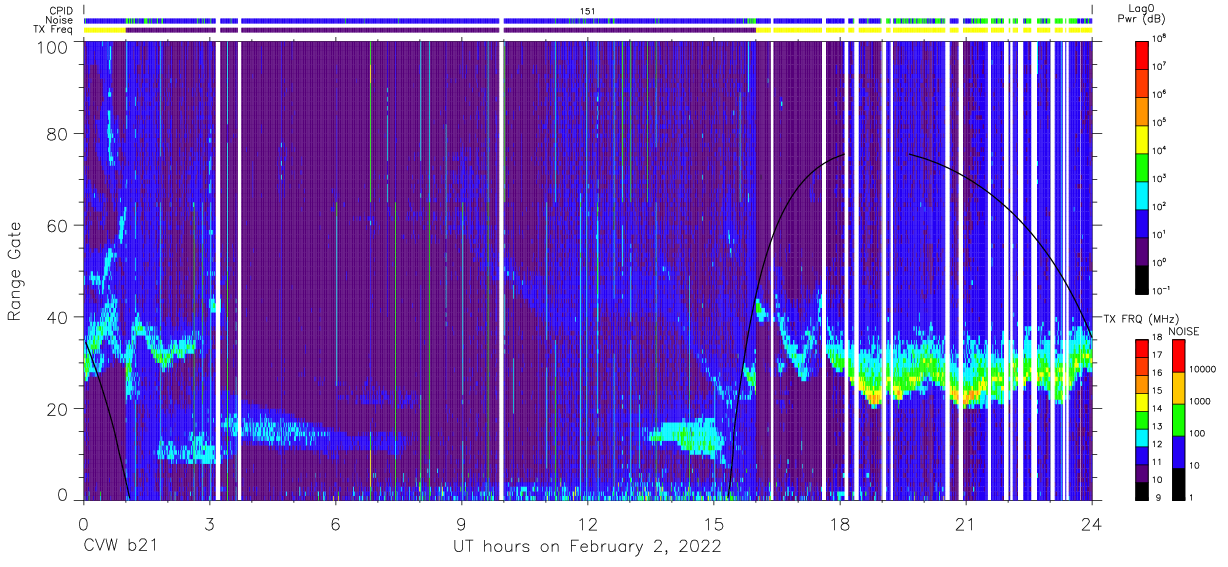The height and width of the screenshot is (567, 1228).
Task: Click the 10000 label on NOISE scale
Action: 1204,370
